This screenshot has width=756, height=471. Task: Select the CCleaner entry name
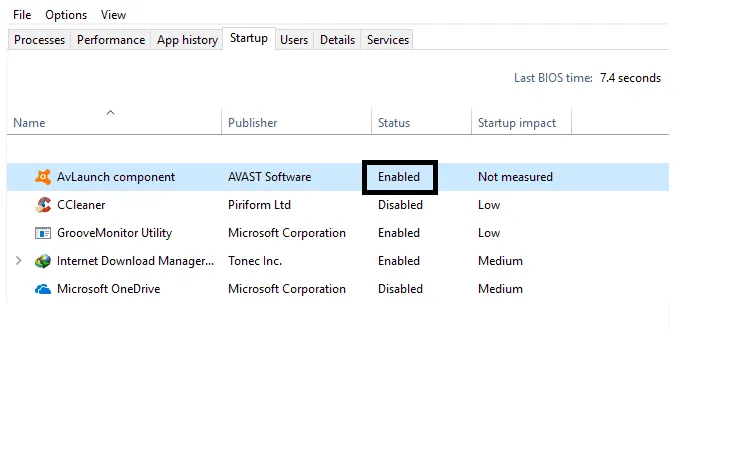pos(81,205)
